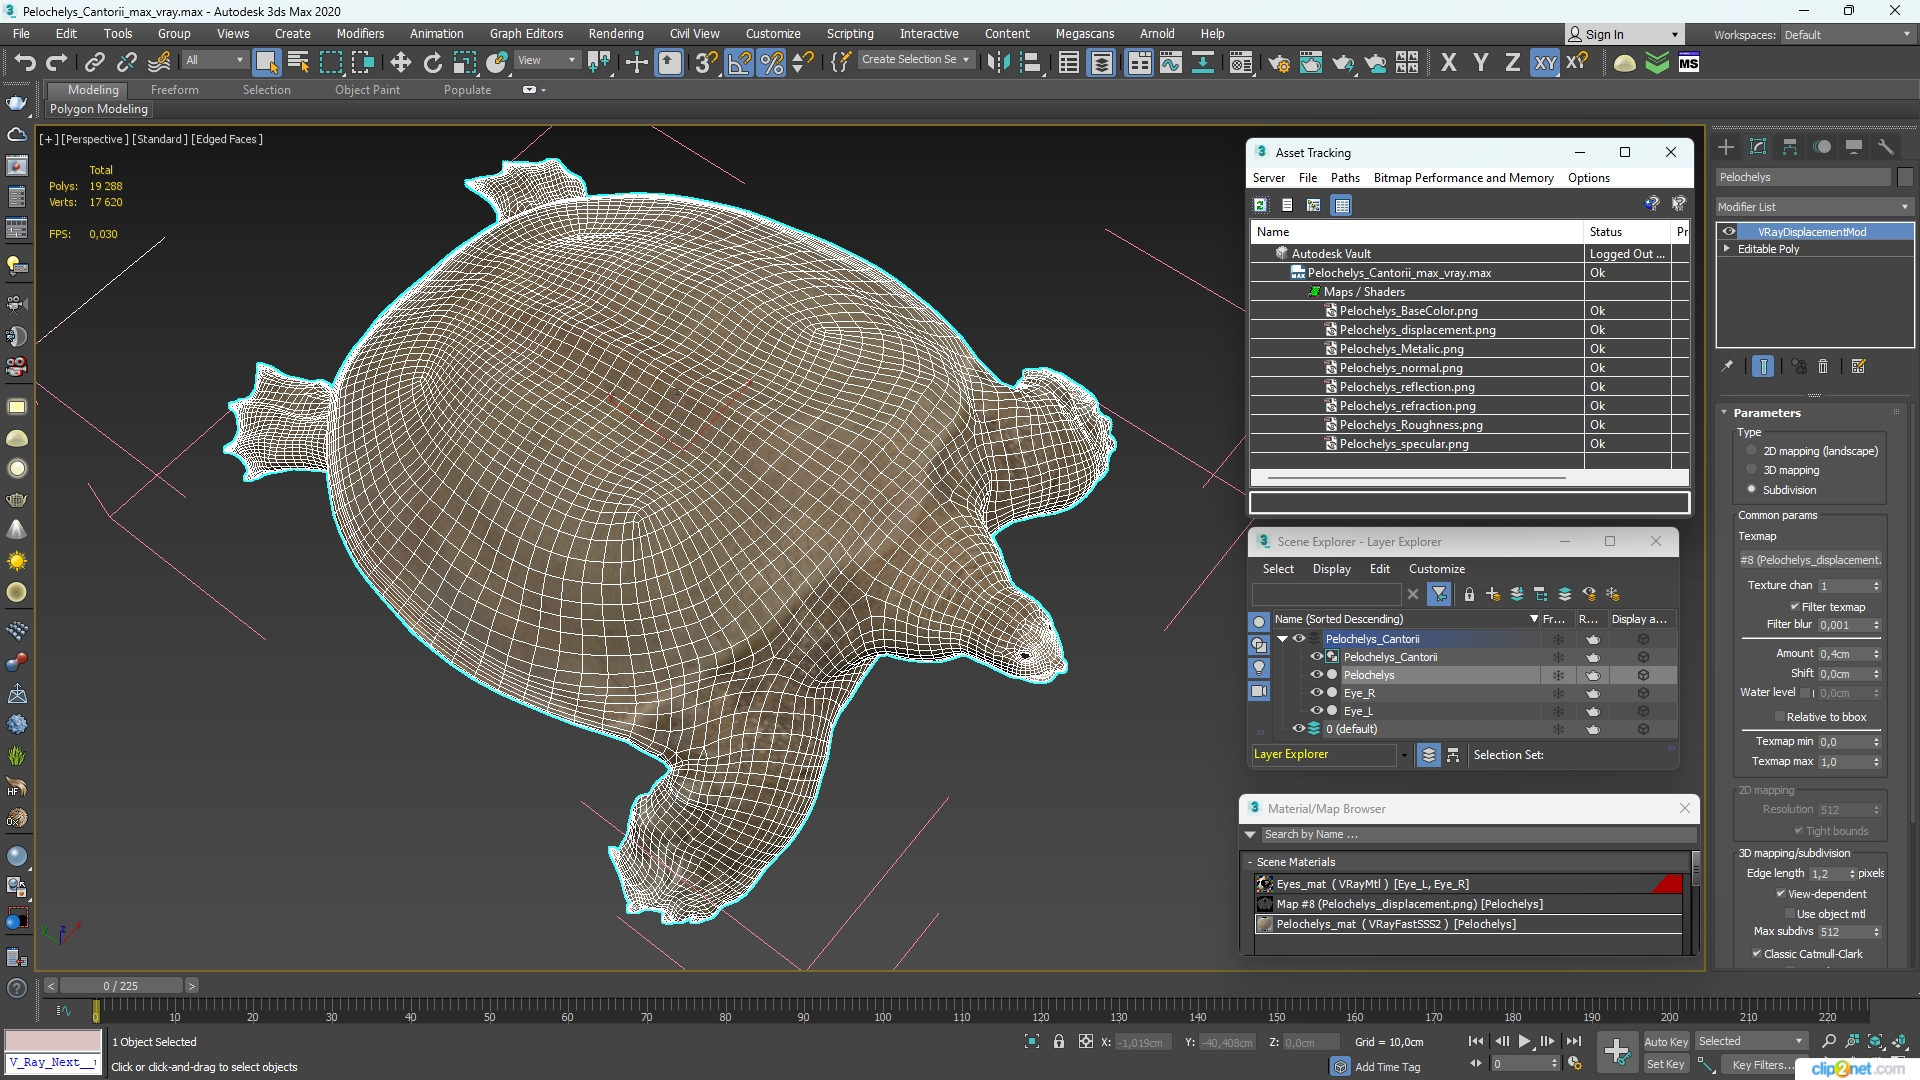The image size is (1920, 1080).
Task: Open selection filter All dropdown
Action: click(214, 60)
